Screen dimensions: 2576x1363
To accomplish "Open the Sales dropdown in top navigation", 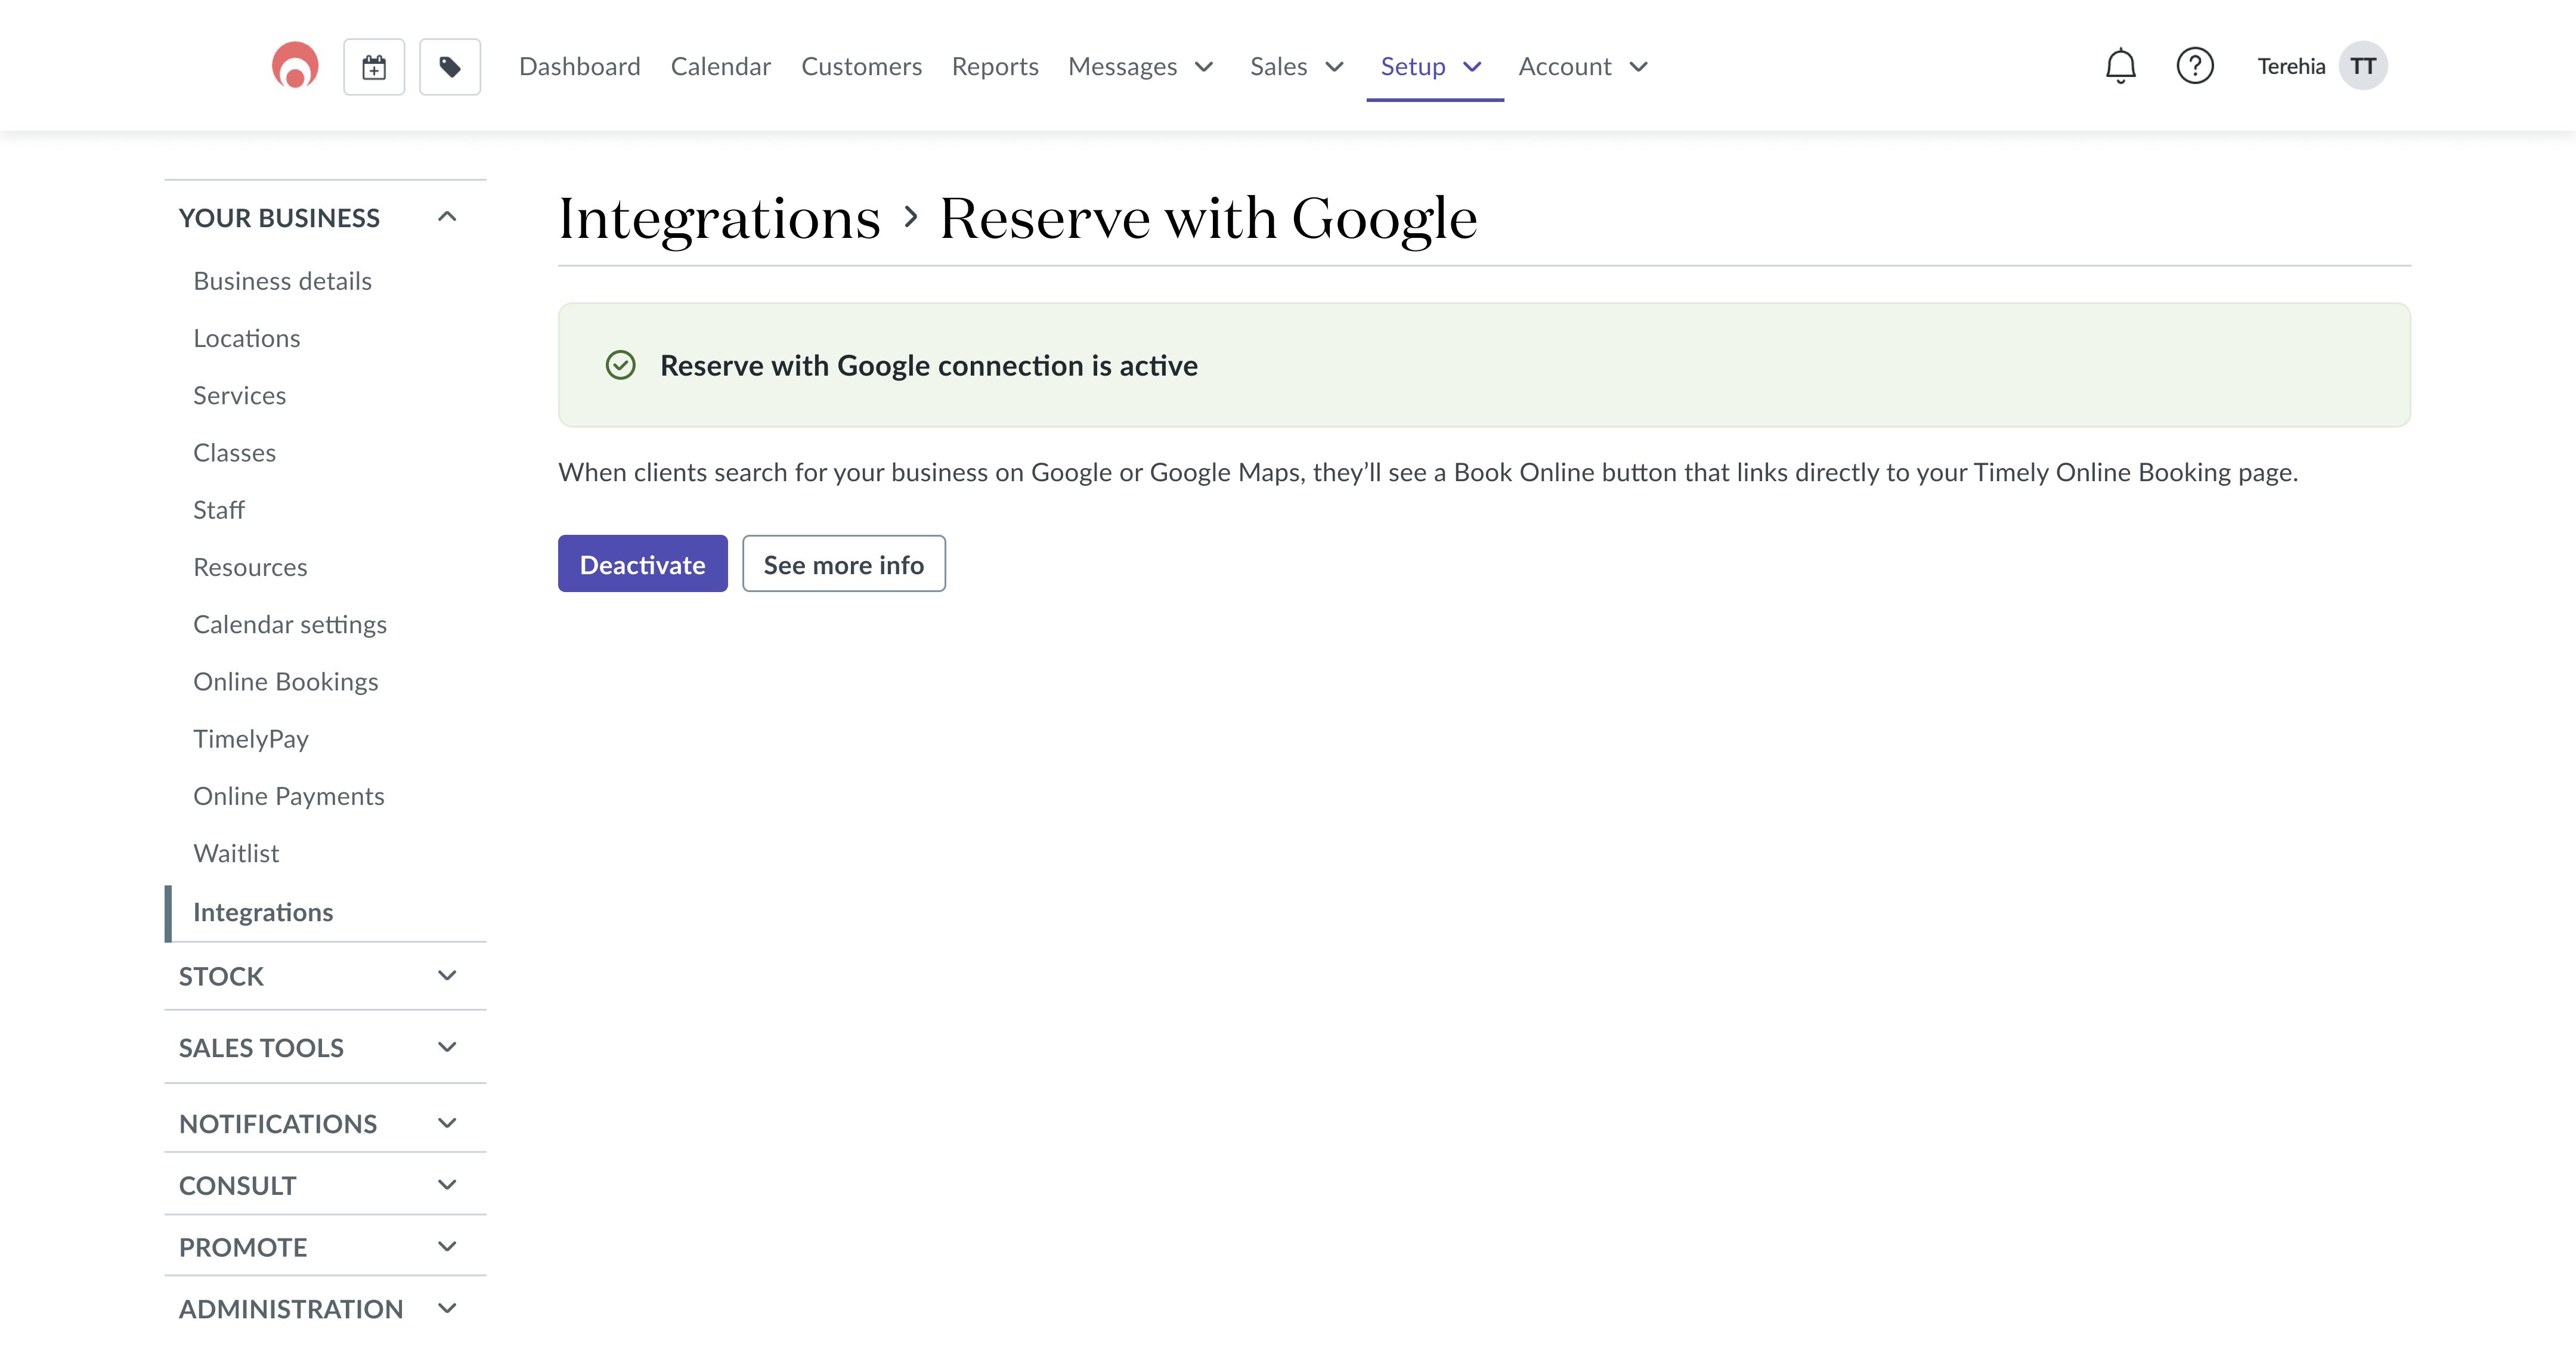I will pos(1296,66).
